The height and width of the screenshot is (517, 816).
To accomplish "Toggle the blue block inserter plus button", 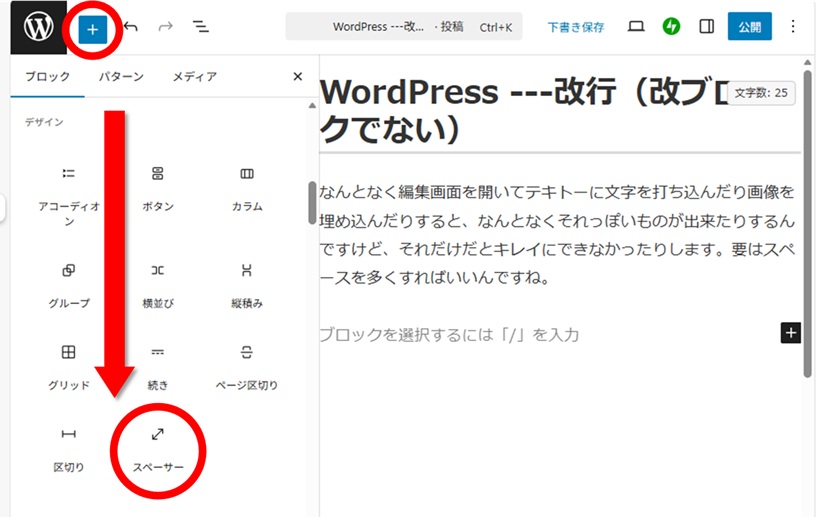I will (92, 29).
